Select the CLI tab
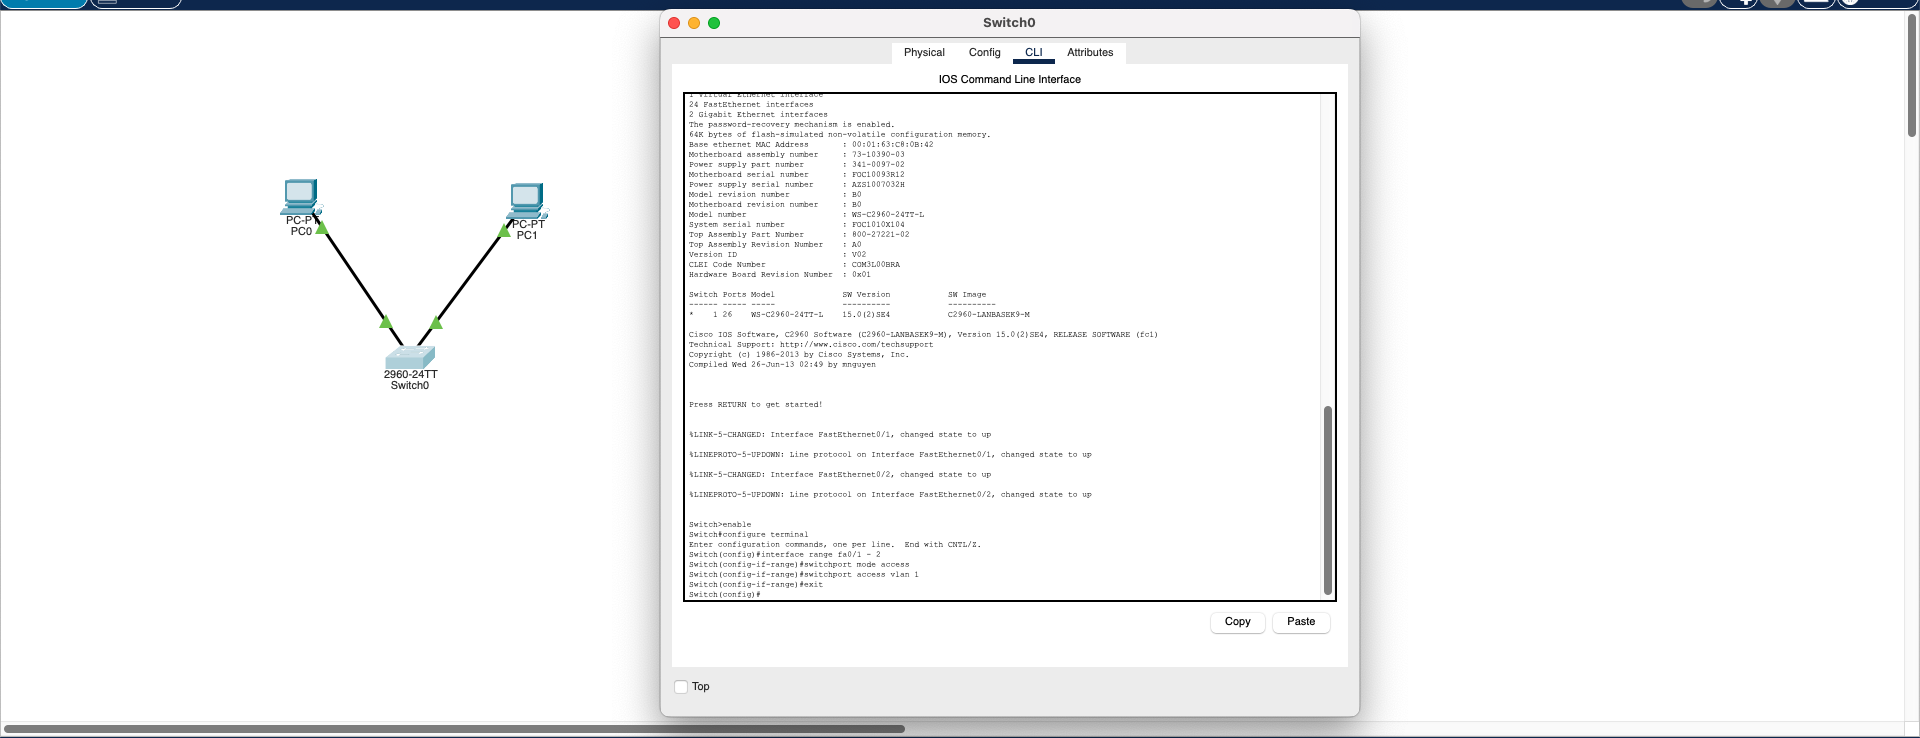This screenshot has width=1920, height=738. point(1034,53)
